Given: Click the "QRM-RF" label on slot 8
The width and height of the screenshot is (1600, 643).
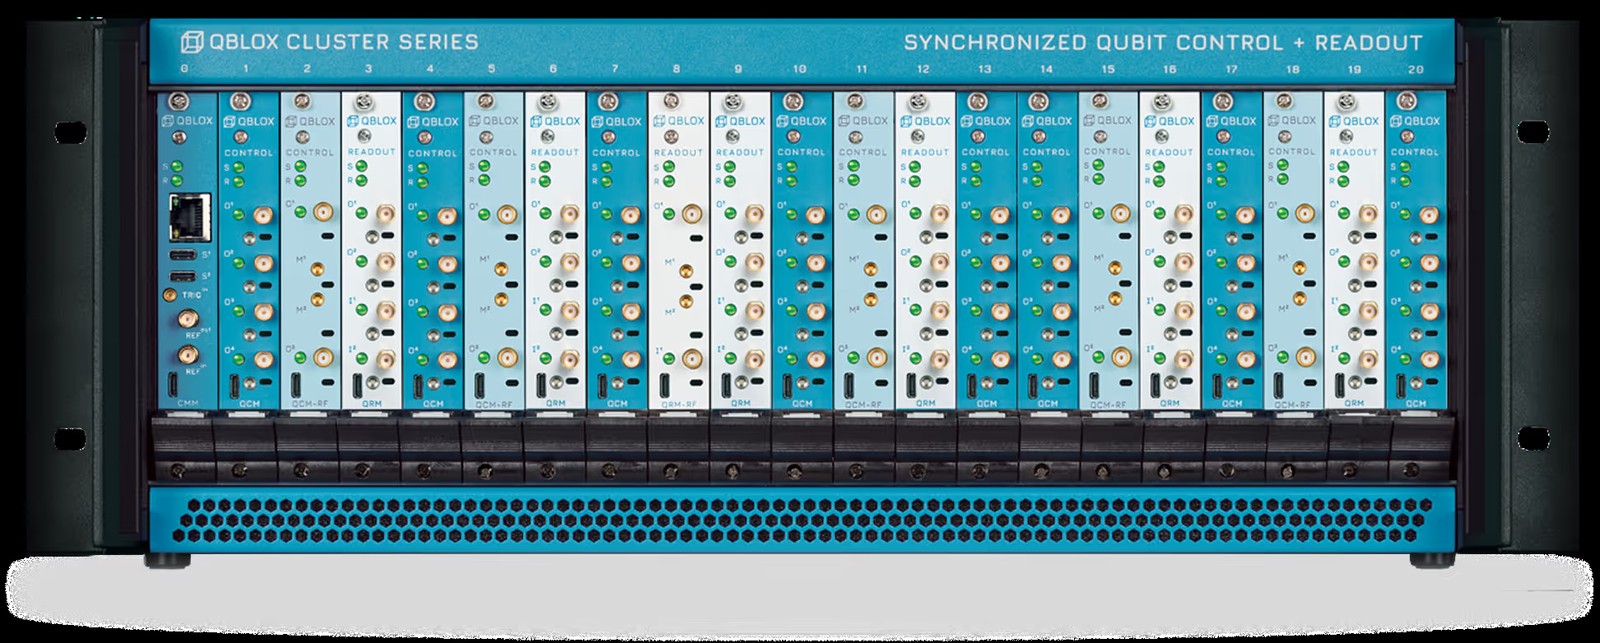Looking at the screenshot, I should point(679,404).
